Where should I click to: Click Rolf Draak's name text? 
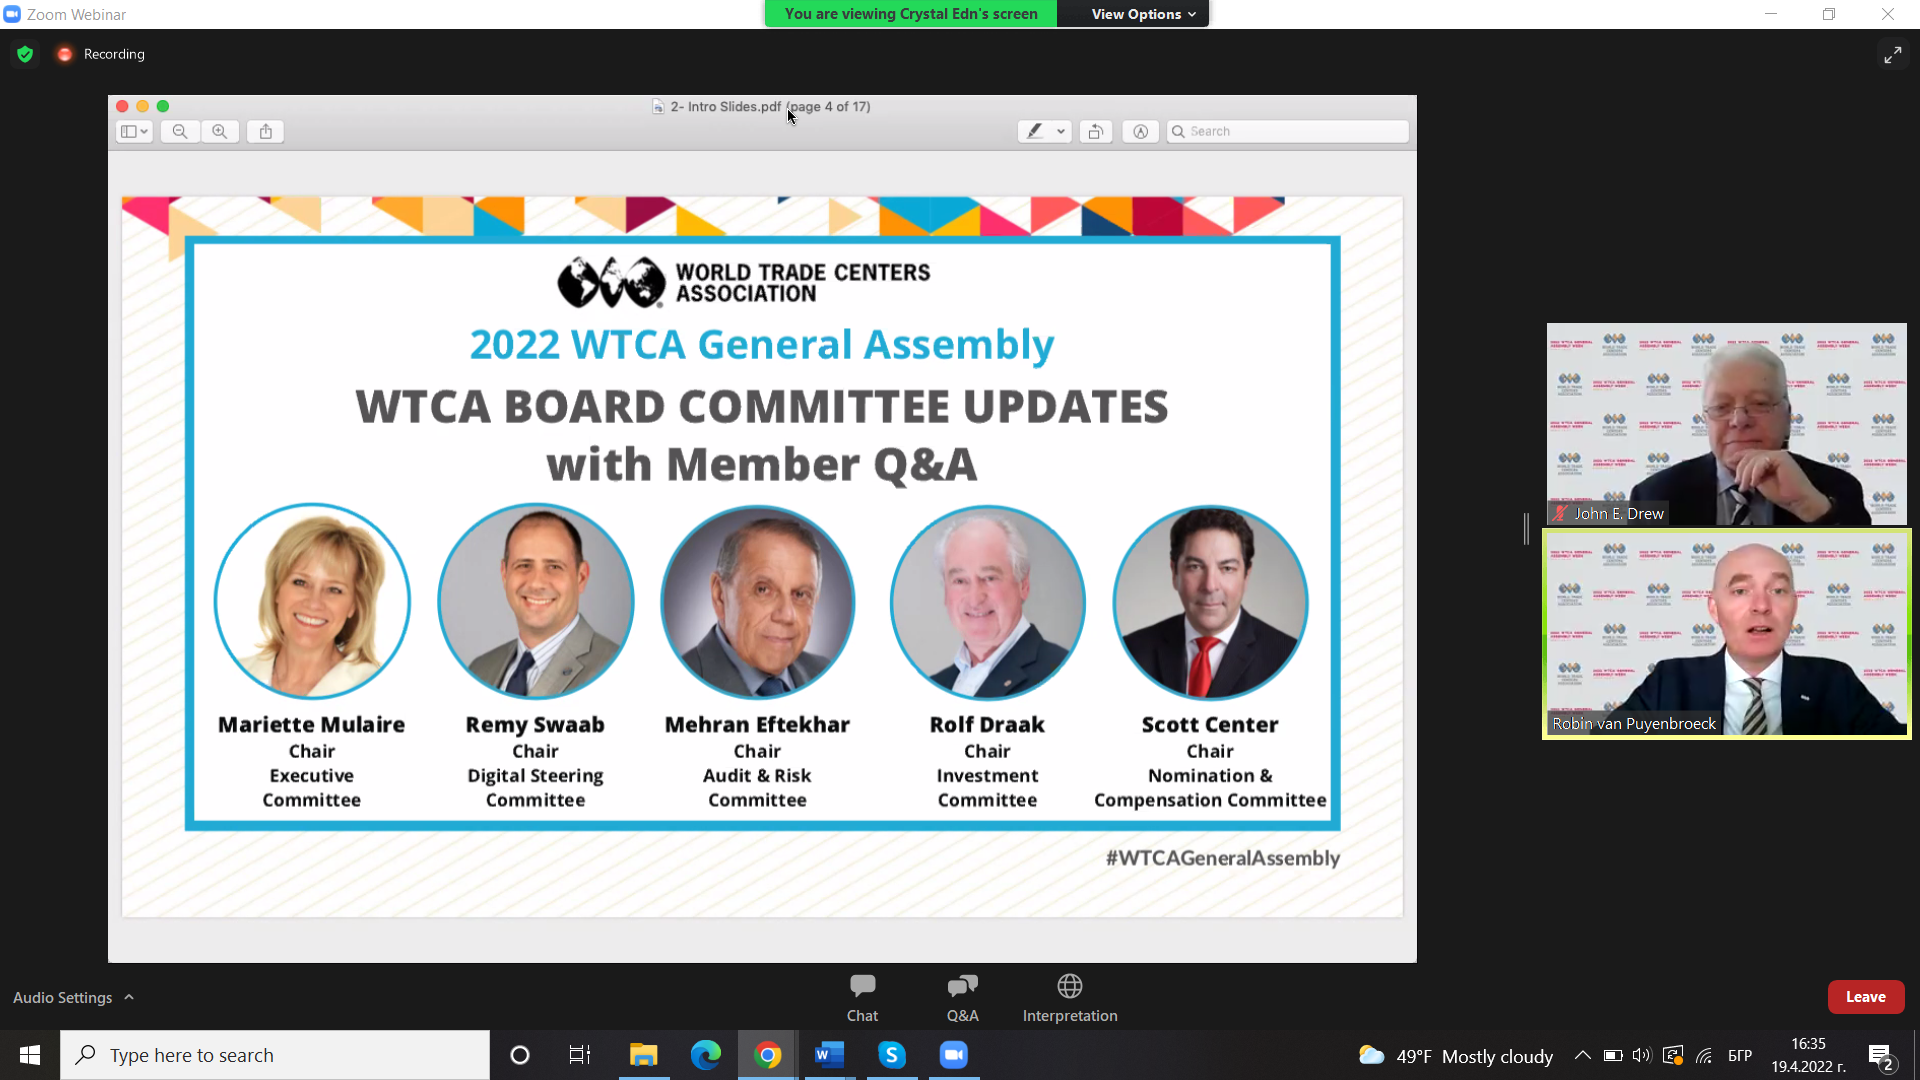tap(987, 724)
